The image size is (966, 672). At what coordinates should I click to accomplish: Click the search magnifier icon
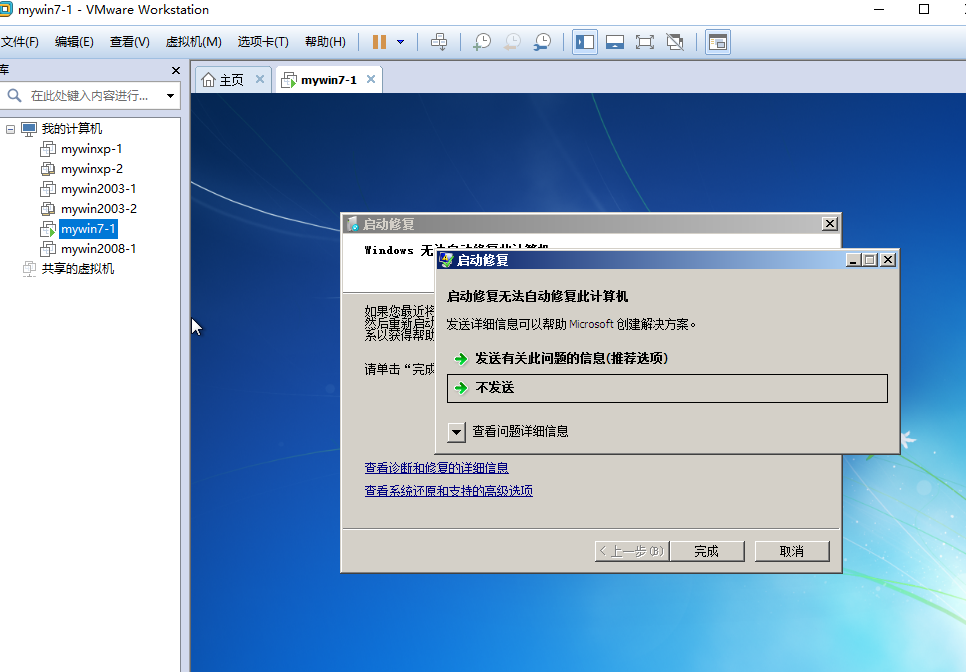click(x=14, y=95)
